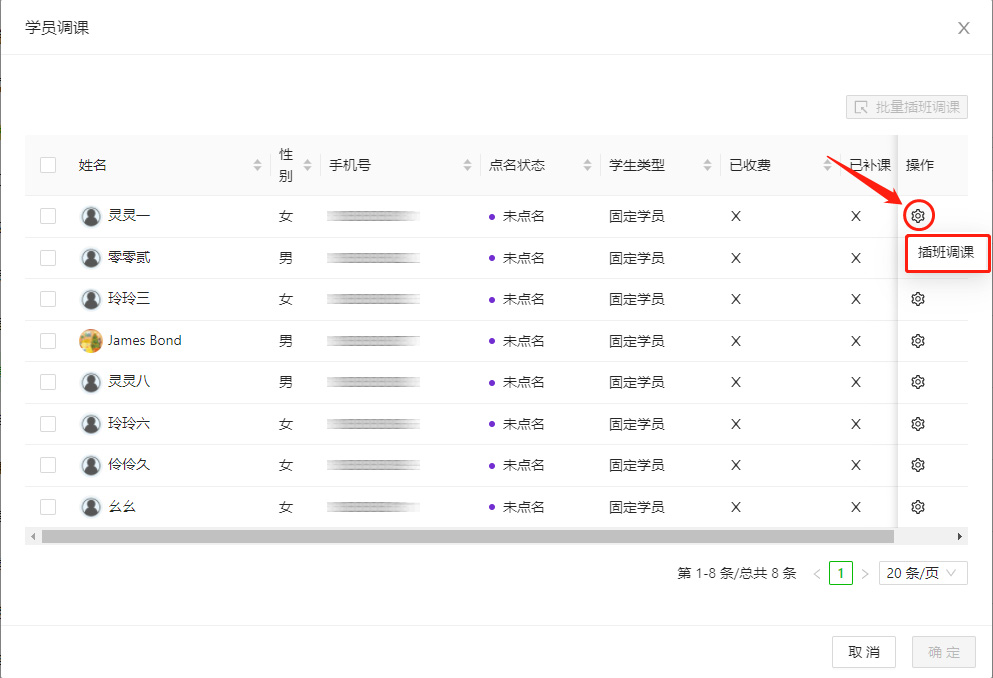Toggle the select-all header checkbox
The height and width of the screenshot is (678, 993).
pyautogui.click(x=48, y=165)
